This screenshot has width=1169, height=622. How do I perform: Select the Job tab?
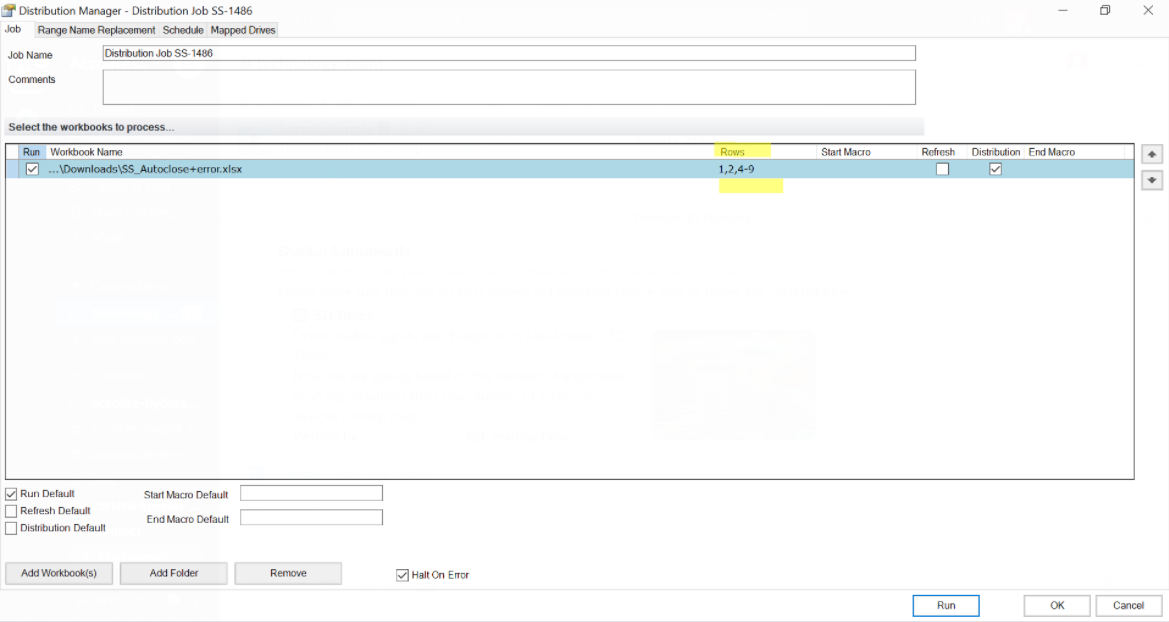point(13,30)
